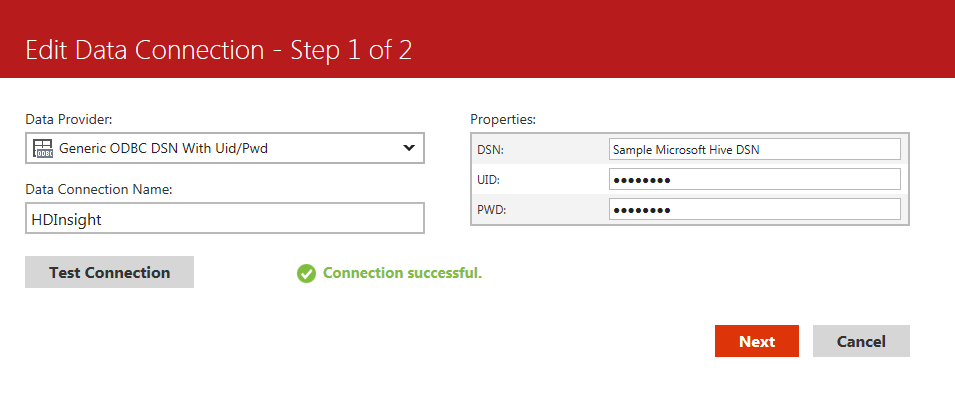Viewport: 955px width, 401px height.
Task: Click the 'Data Provider:' label
Action: point(69,120)
